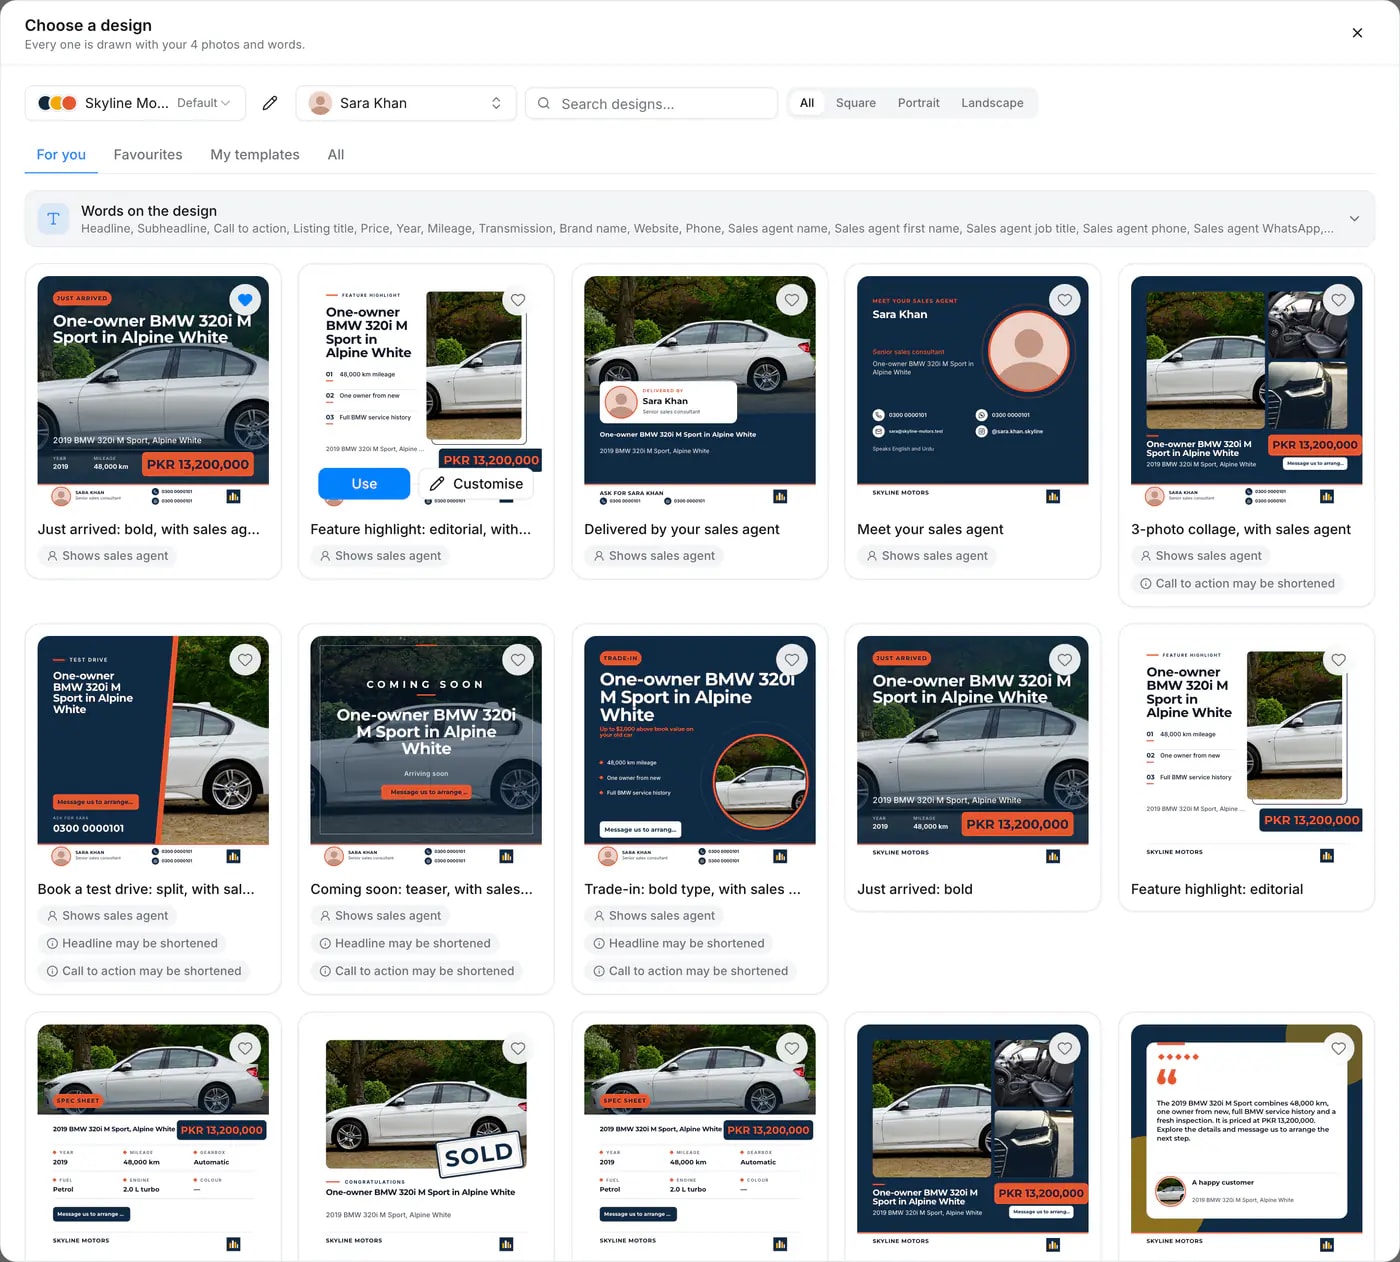Screen dimensions: 1400x1262
Task: Click Call to action may be shortened under 3-photo collage
Action: 1237,584
